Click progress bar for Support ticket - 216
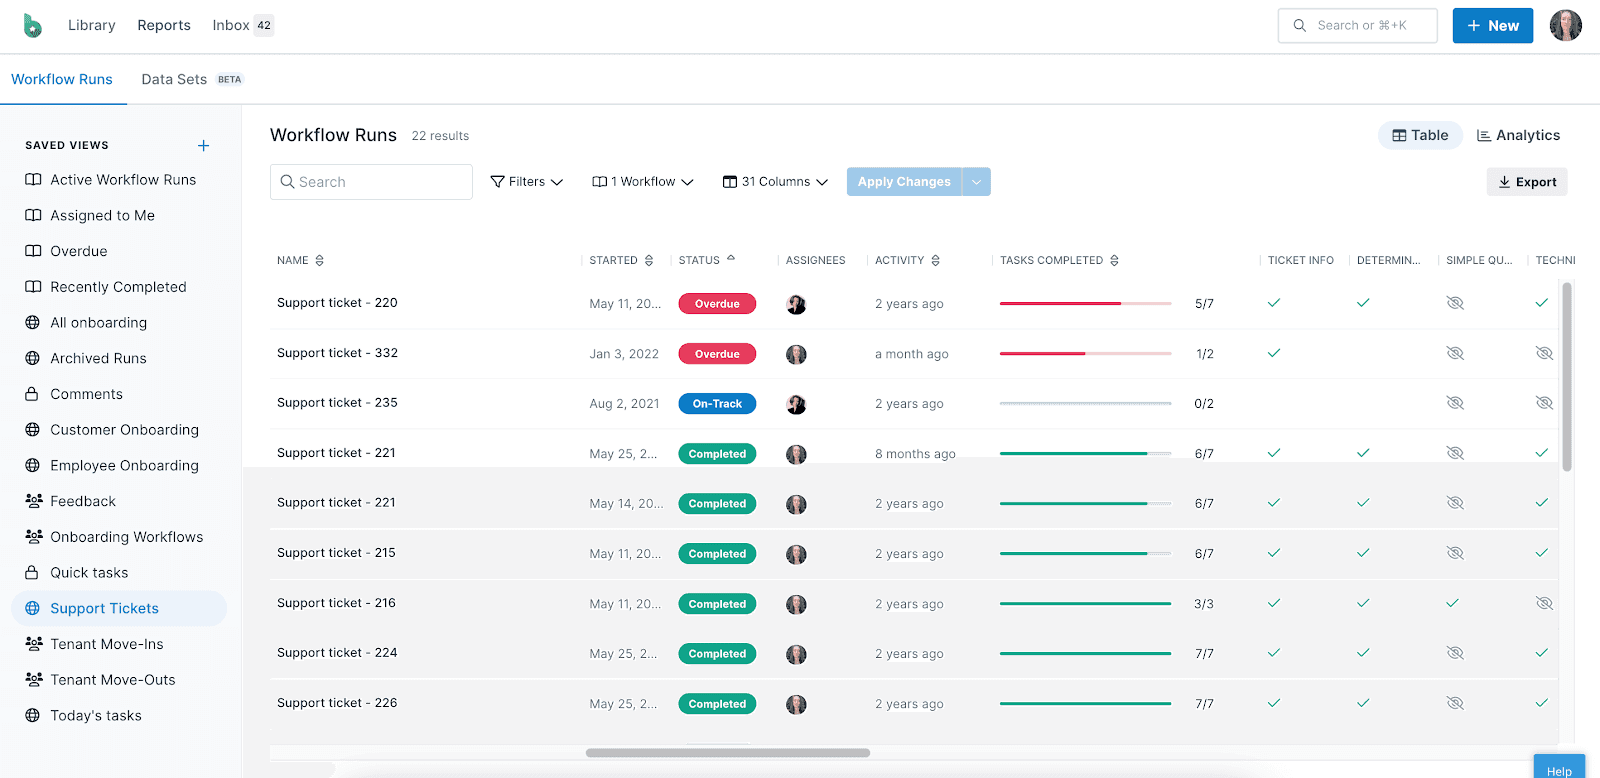The height and width of the screenshot is (778, 1600). point(1085,603)
